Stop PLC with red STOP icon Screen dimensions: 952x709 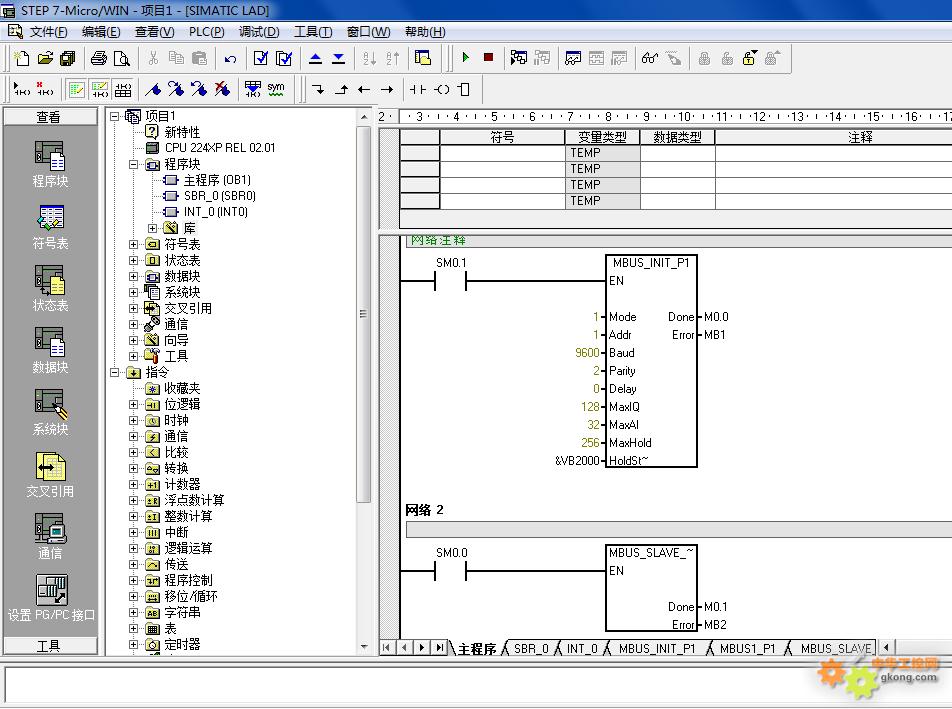[x=488, y=58]
